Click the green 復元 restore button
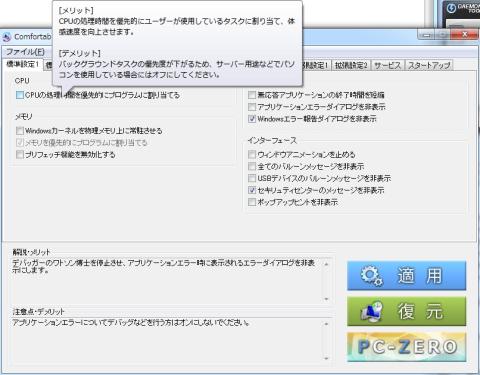 point(406,312)
